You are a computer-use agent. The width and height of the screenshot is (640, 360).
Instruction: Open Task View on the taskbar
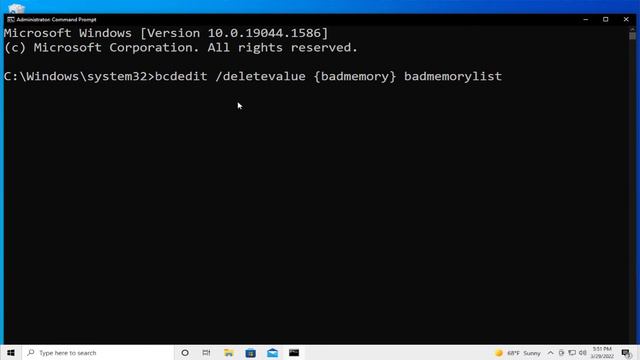pos(207,353)
